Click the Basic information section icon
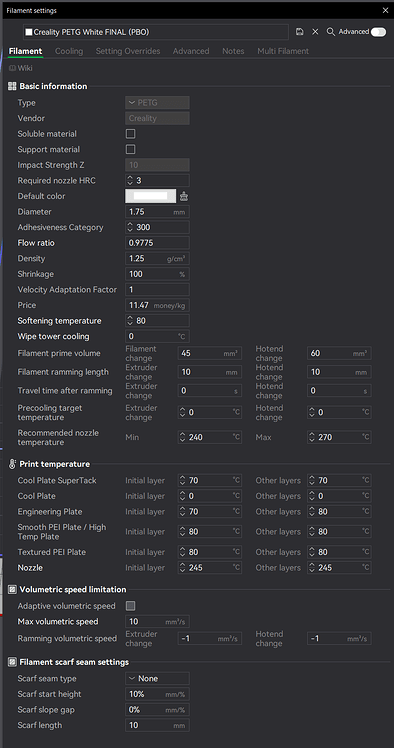Viewport: 394px width, 748px height. coord(12,86)
